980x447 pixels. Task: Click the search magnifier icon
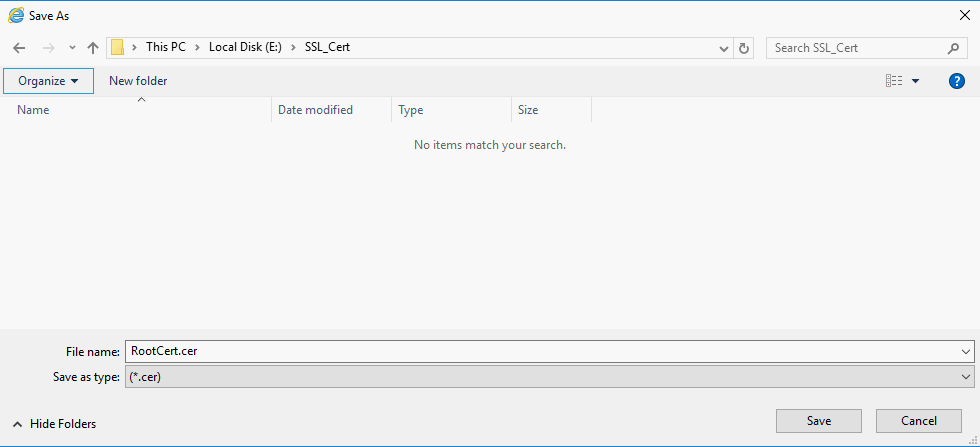click(x=953, y=48)
